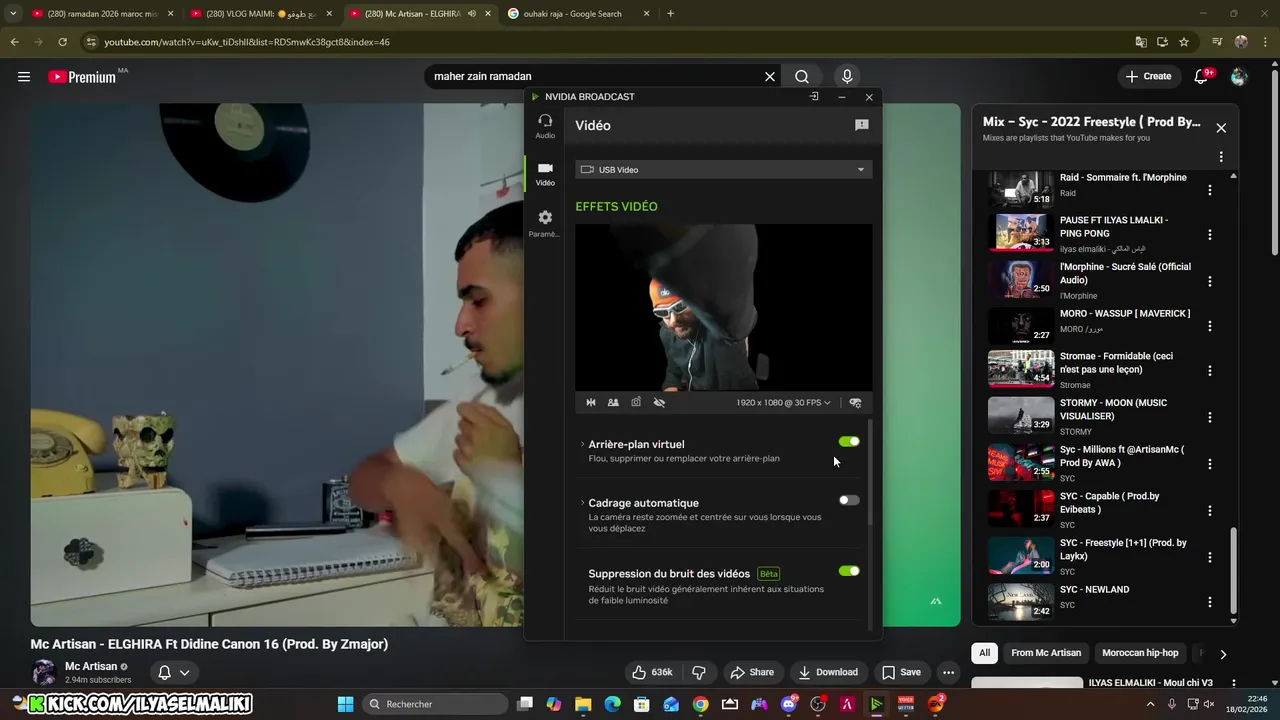Dislike the Mc Artisan video

(x=699, y=672)
